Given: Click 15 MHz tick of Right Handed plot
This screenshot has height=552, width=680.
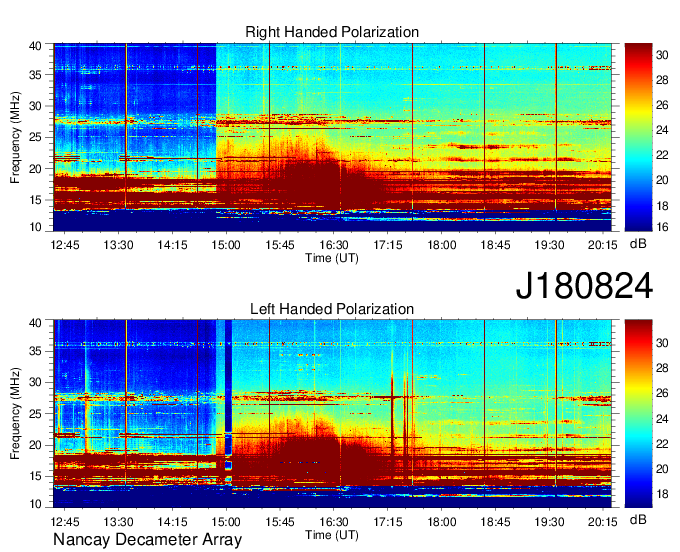Looking at the screenshot, I should (x=35, y=200).
